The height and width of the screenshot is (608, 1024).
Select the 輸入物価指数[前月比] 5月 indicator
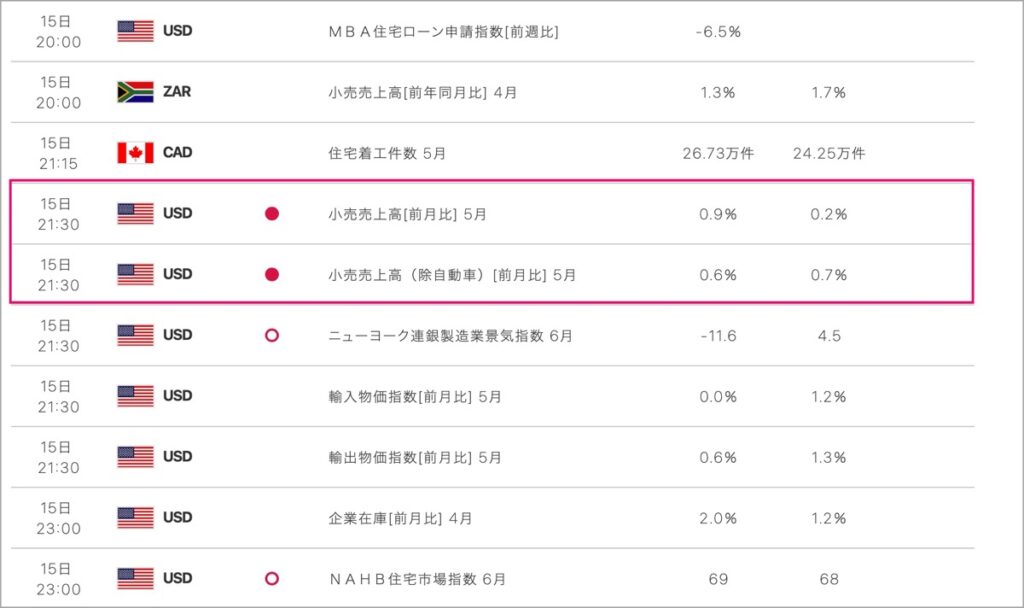click(x=415, y=396)
